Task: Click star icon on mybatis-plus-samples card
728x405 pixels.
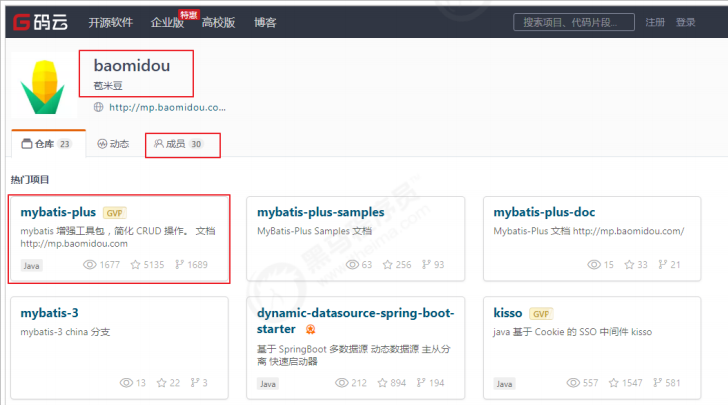Action: [388, 265]
